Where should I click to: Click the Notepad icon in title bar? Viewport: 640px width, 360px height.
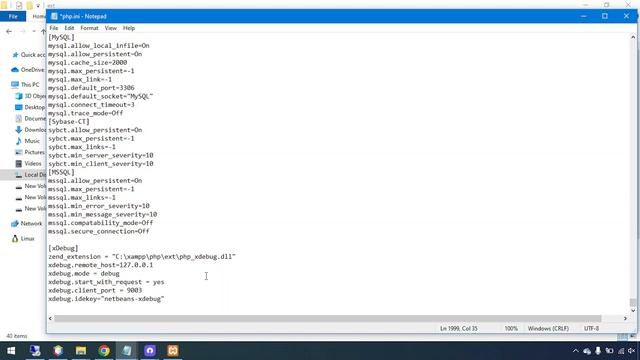[x=54, y=16]
